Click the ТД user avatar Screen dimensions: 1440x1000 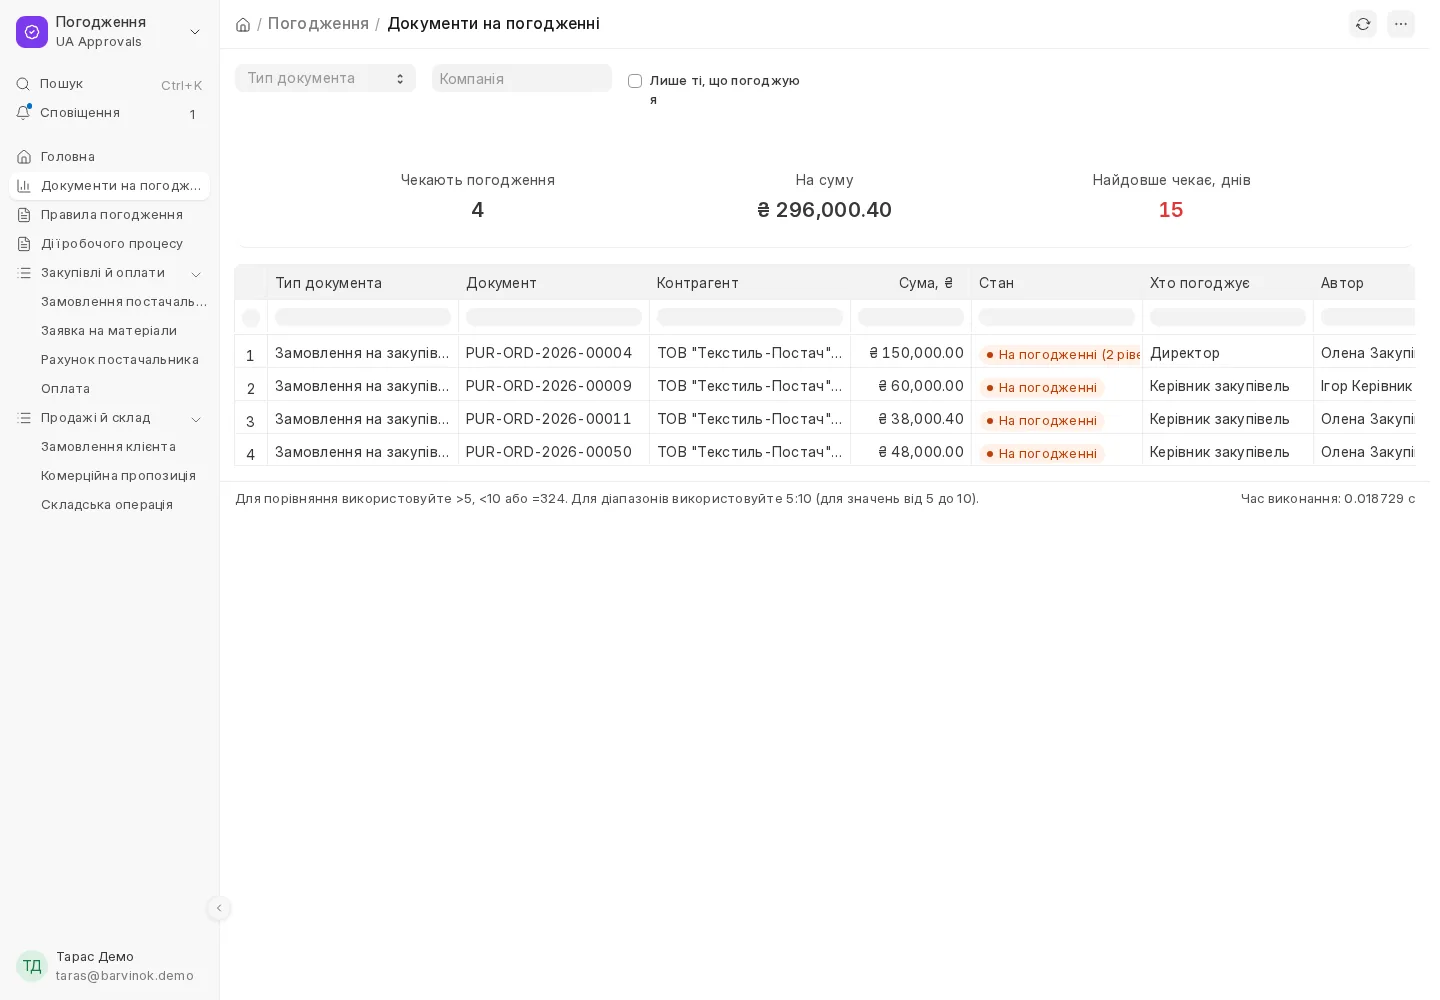pyautogui.click(x=32, y=966)
